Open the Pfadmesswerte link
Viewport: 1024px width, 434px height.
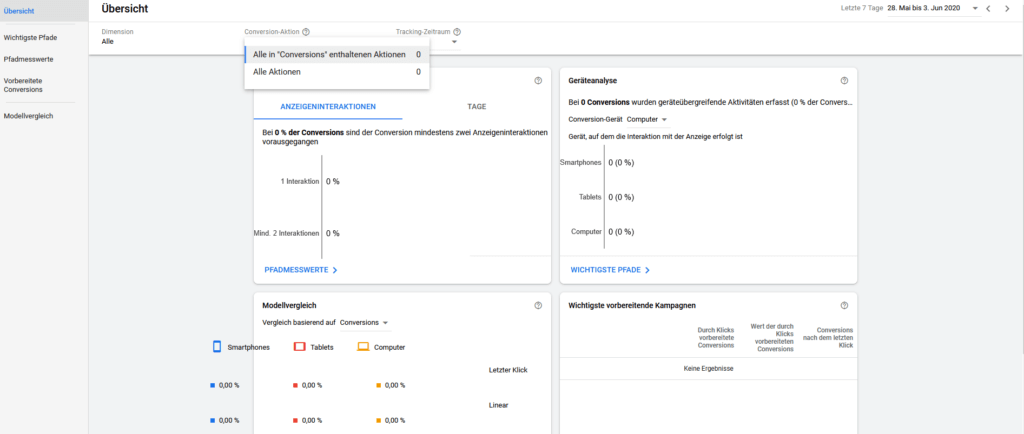[x=300, y=270]
